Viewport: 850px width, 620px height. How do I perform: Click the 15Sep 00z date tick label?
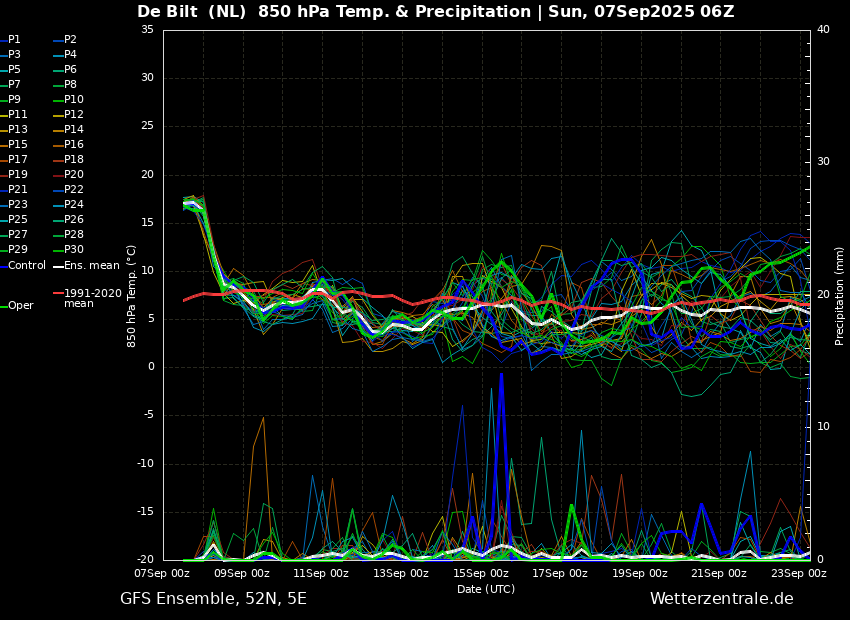(480, 573)
